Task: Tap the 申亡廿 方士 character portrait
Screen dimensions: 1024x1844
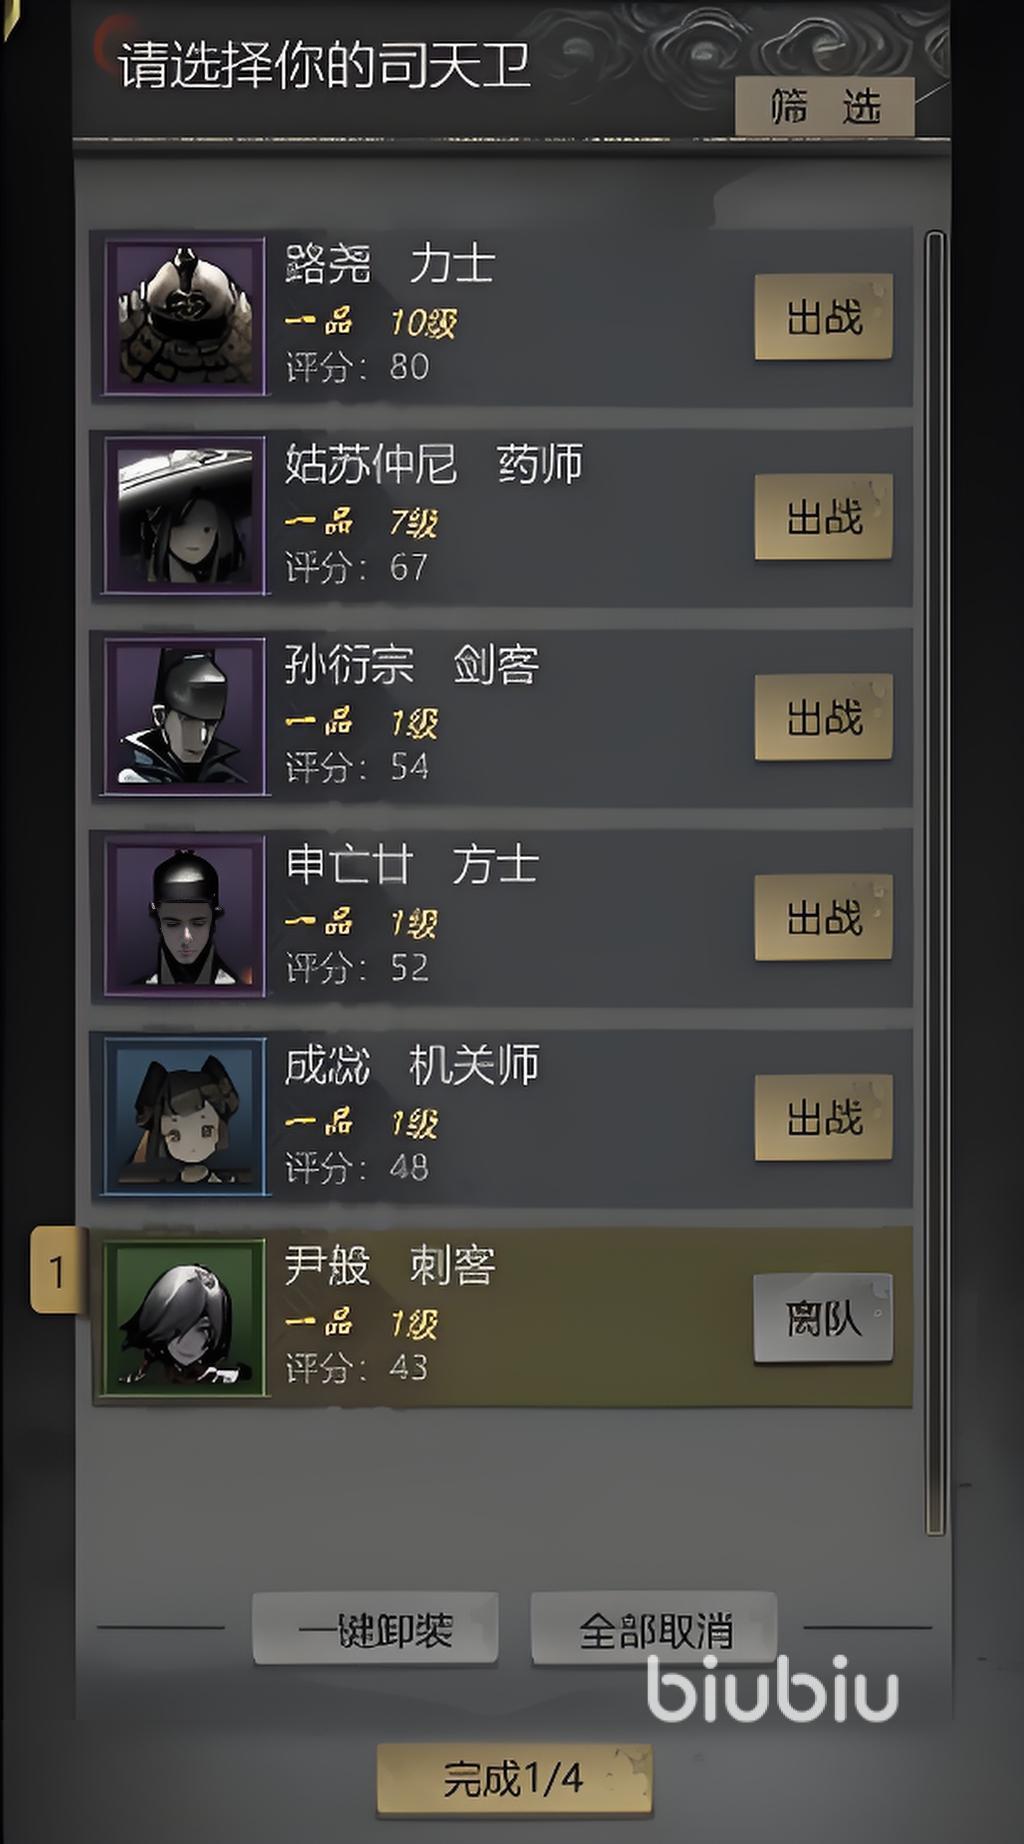Action: (x=185, y=916)
